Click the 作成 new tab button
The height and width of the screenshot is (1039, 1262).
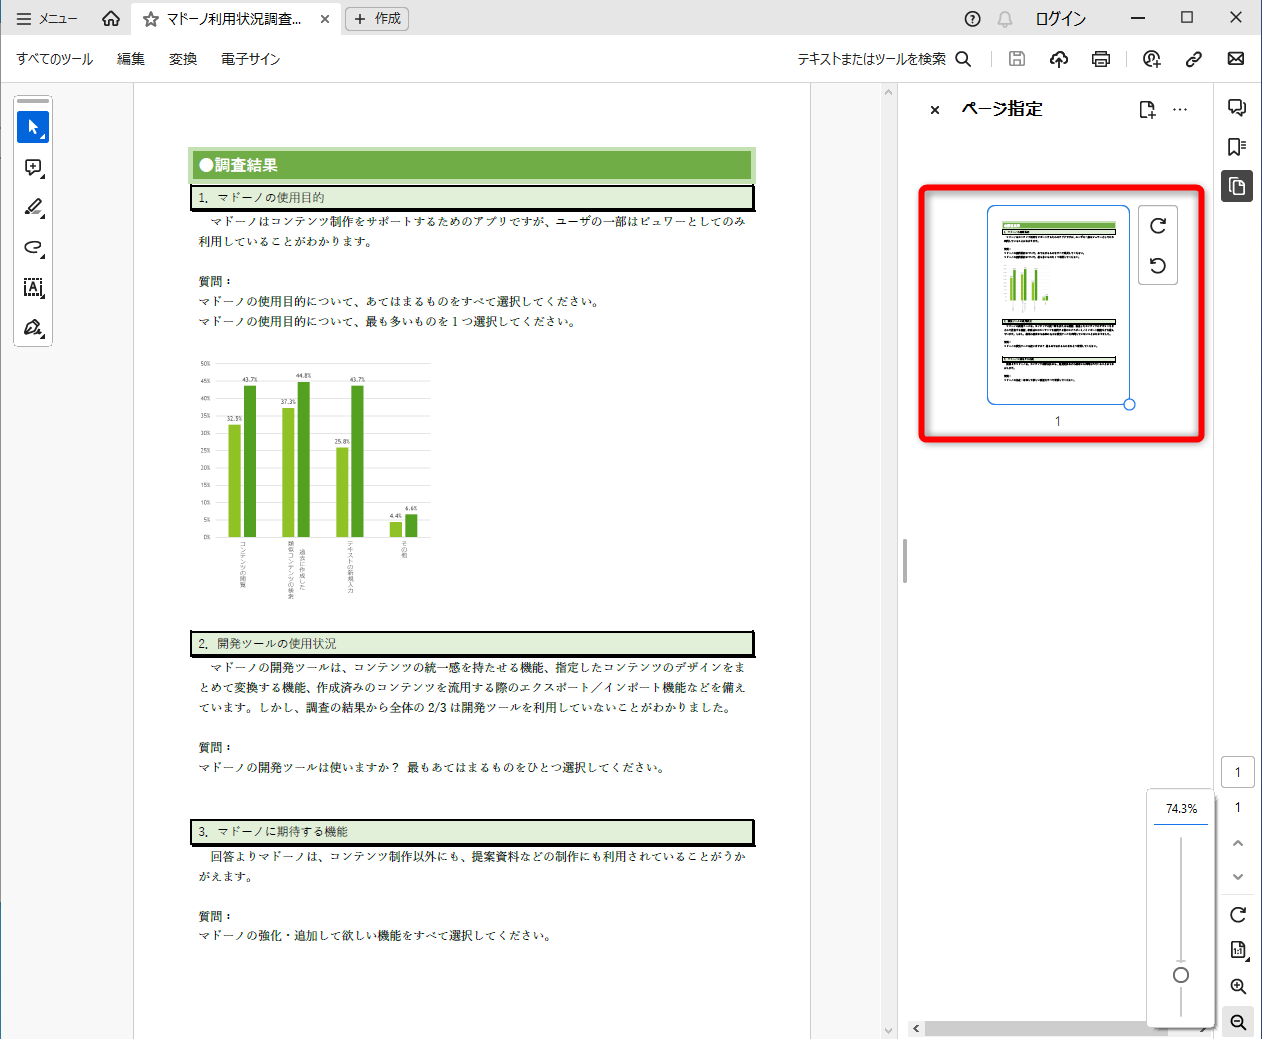[376, 18]
